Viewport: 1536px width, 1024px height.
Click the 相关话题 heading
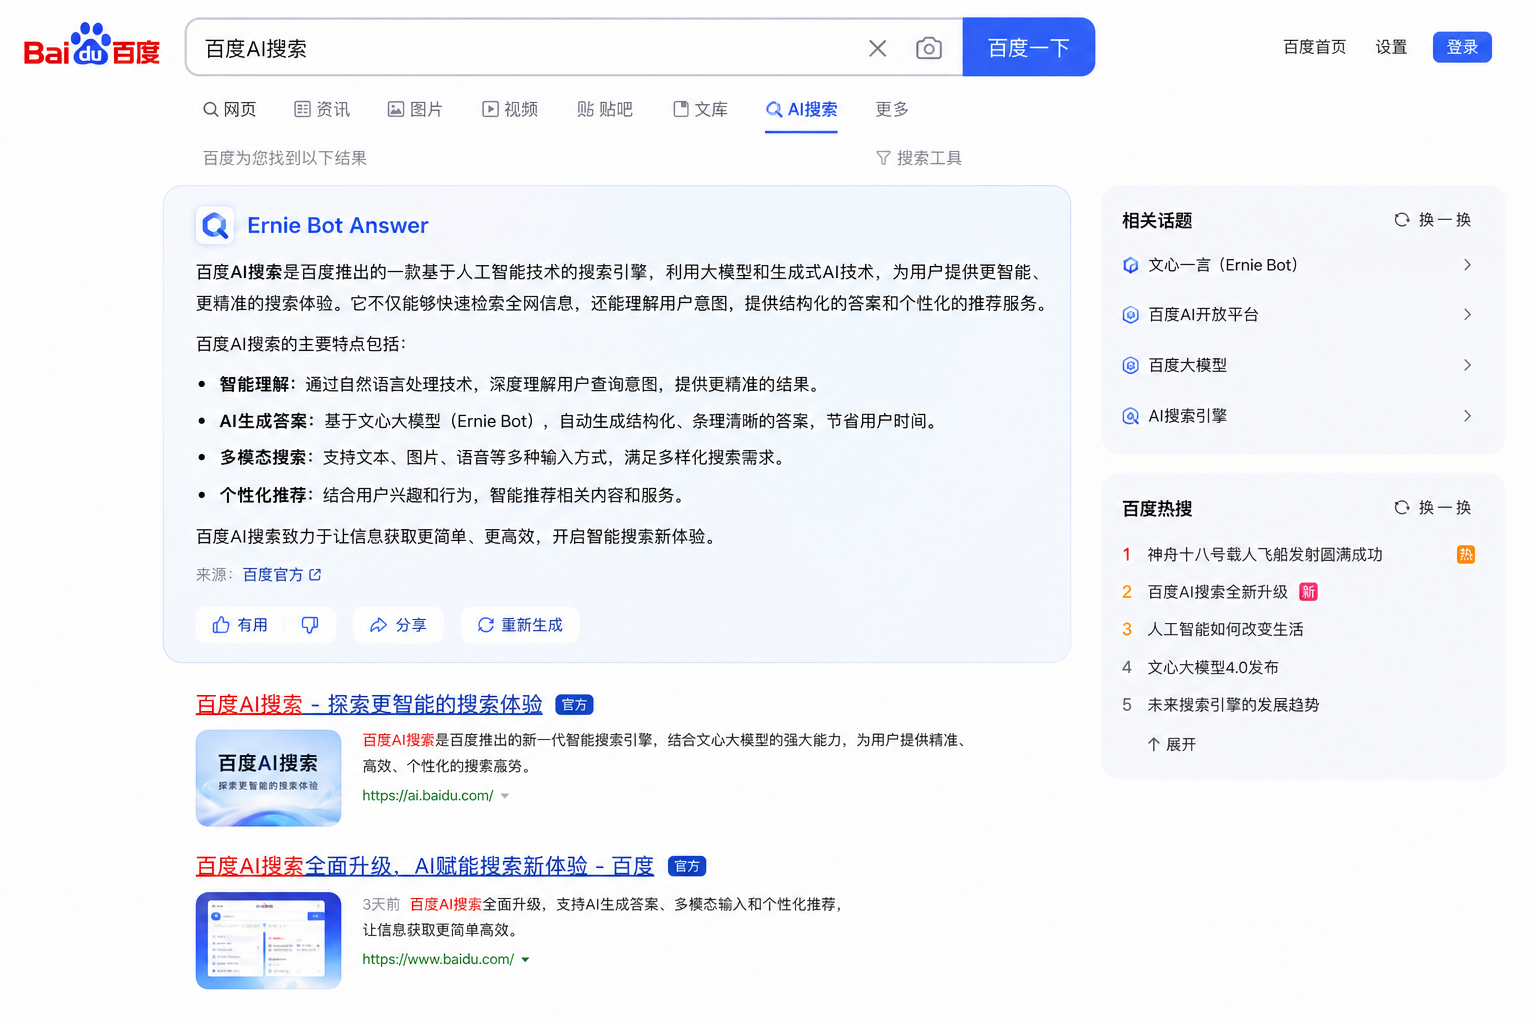click(x=1157, y=220)
